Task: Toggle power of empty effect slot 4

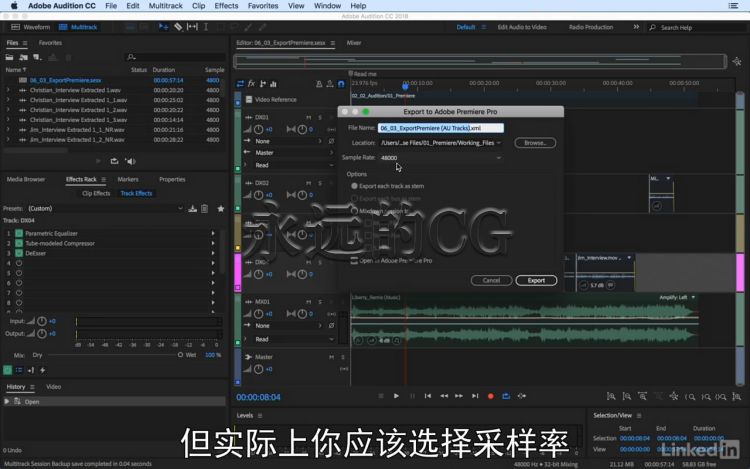Action: (x=19, y=263)
